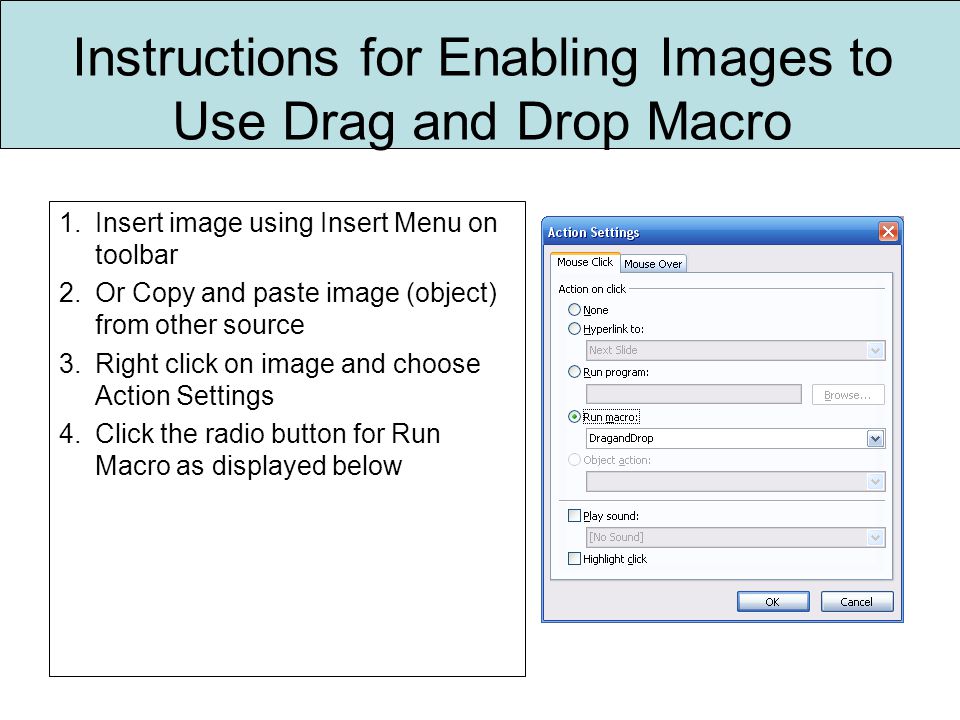Click the Cancel button
The width and height of the screenshot is (960, 720).
[x=857, y=601]
